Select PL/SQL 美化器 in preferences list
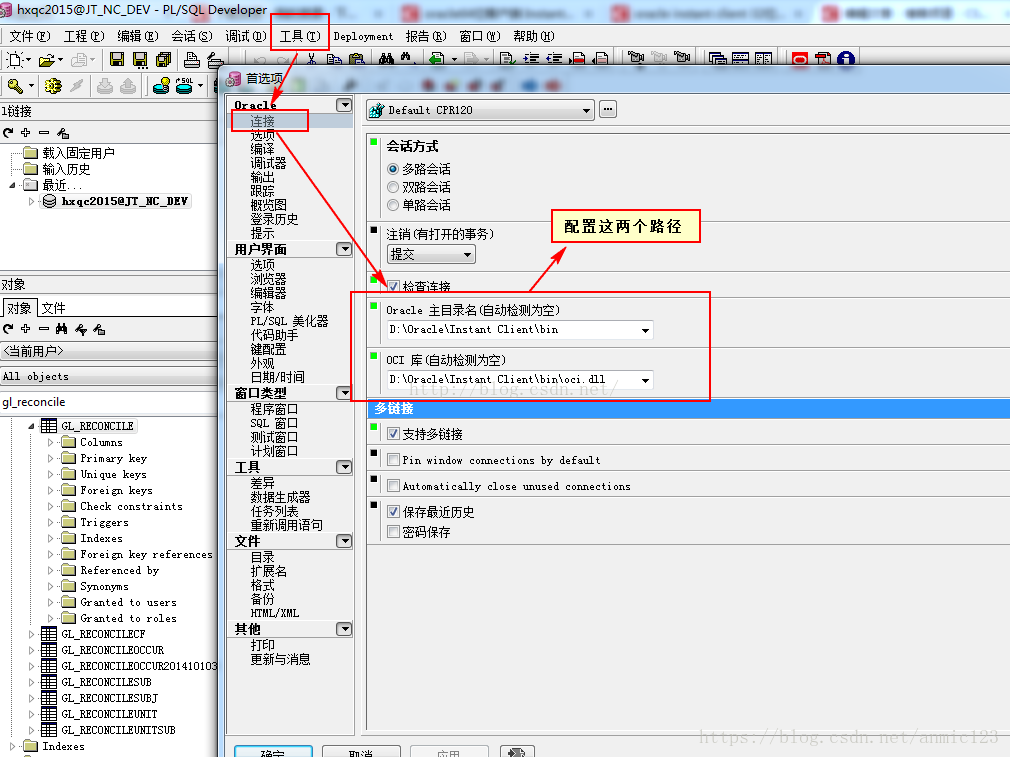This screenshot has height=757, width=1010. [289, 321]
